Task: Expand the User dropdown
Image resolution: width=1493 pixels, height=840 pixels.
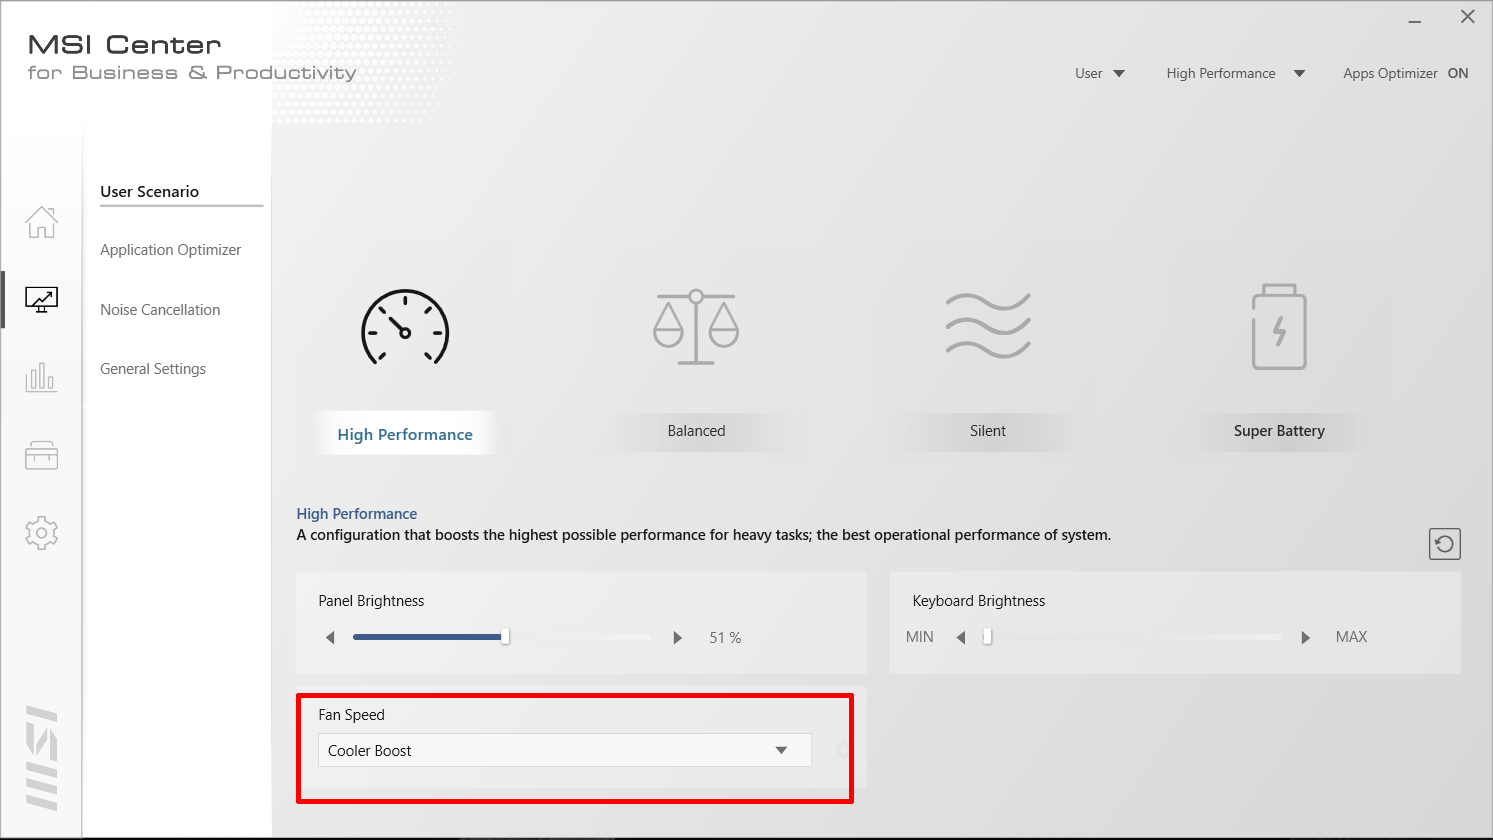Action: pos(1100,73)
